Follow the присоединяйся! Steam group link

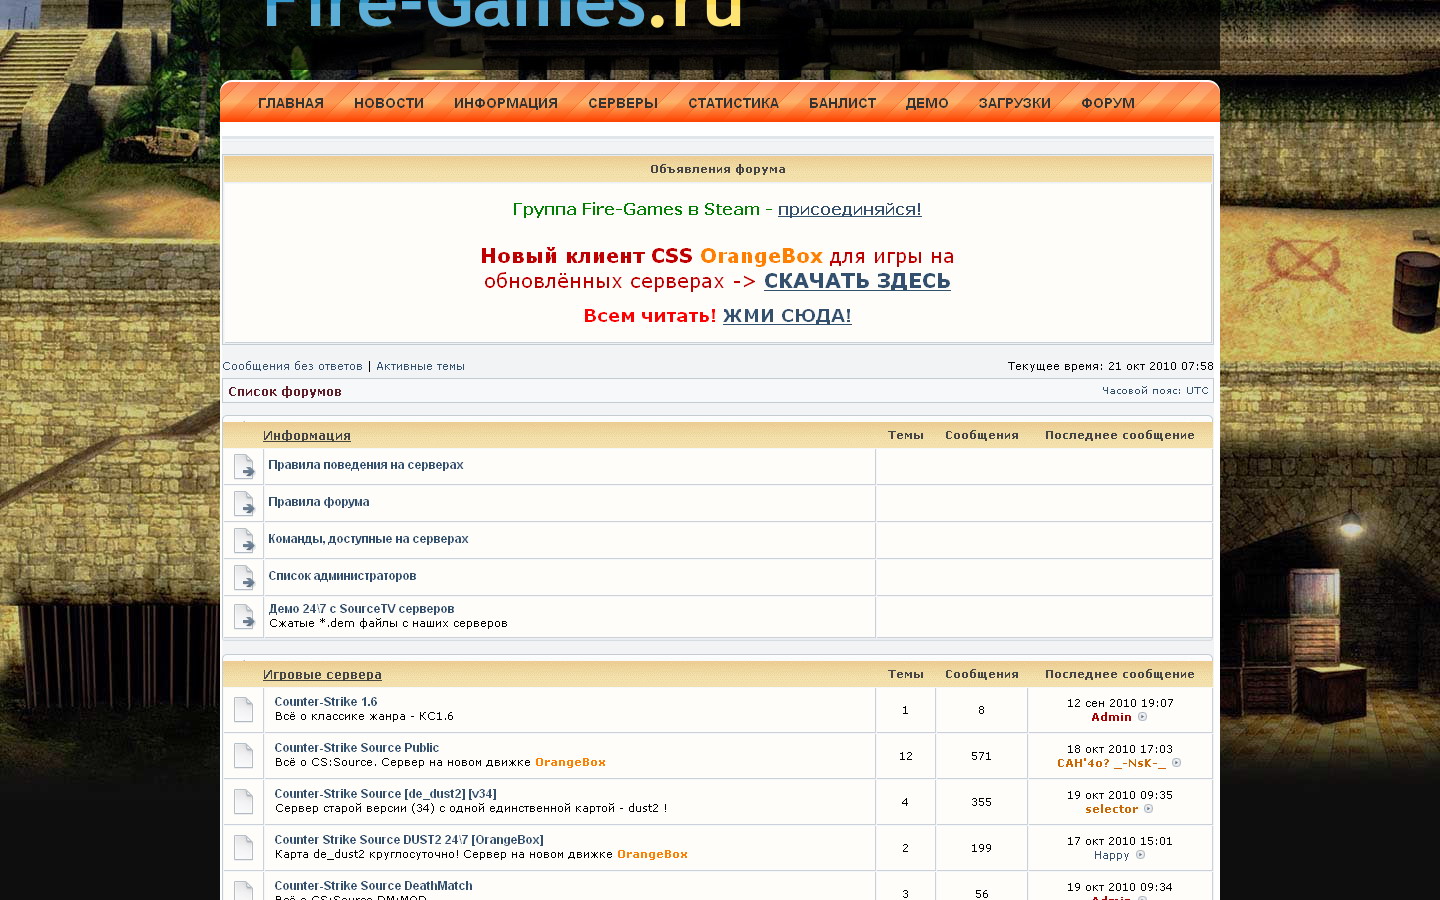coord(850,209)
